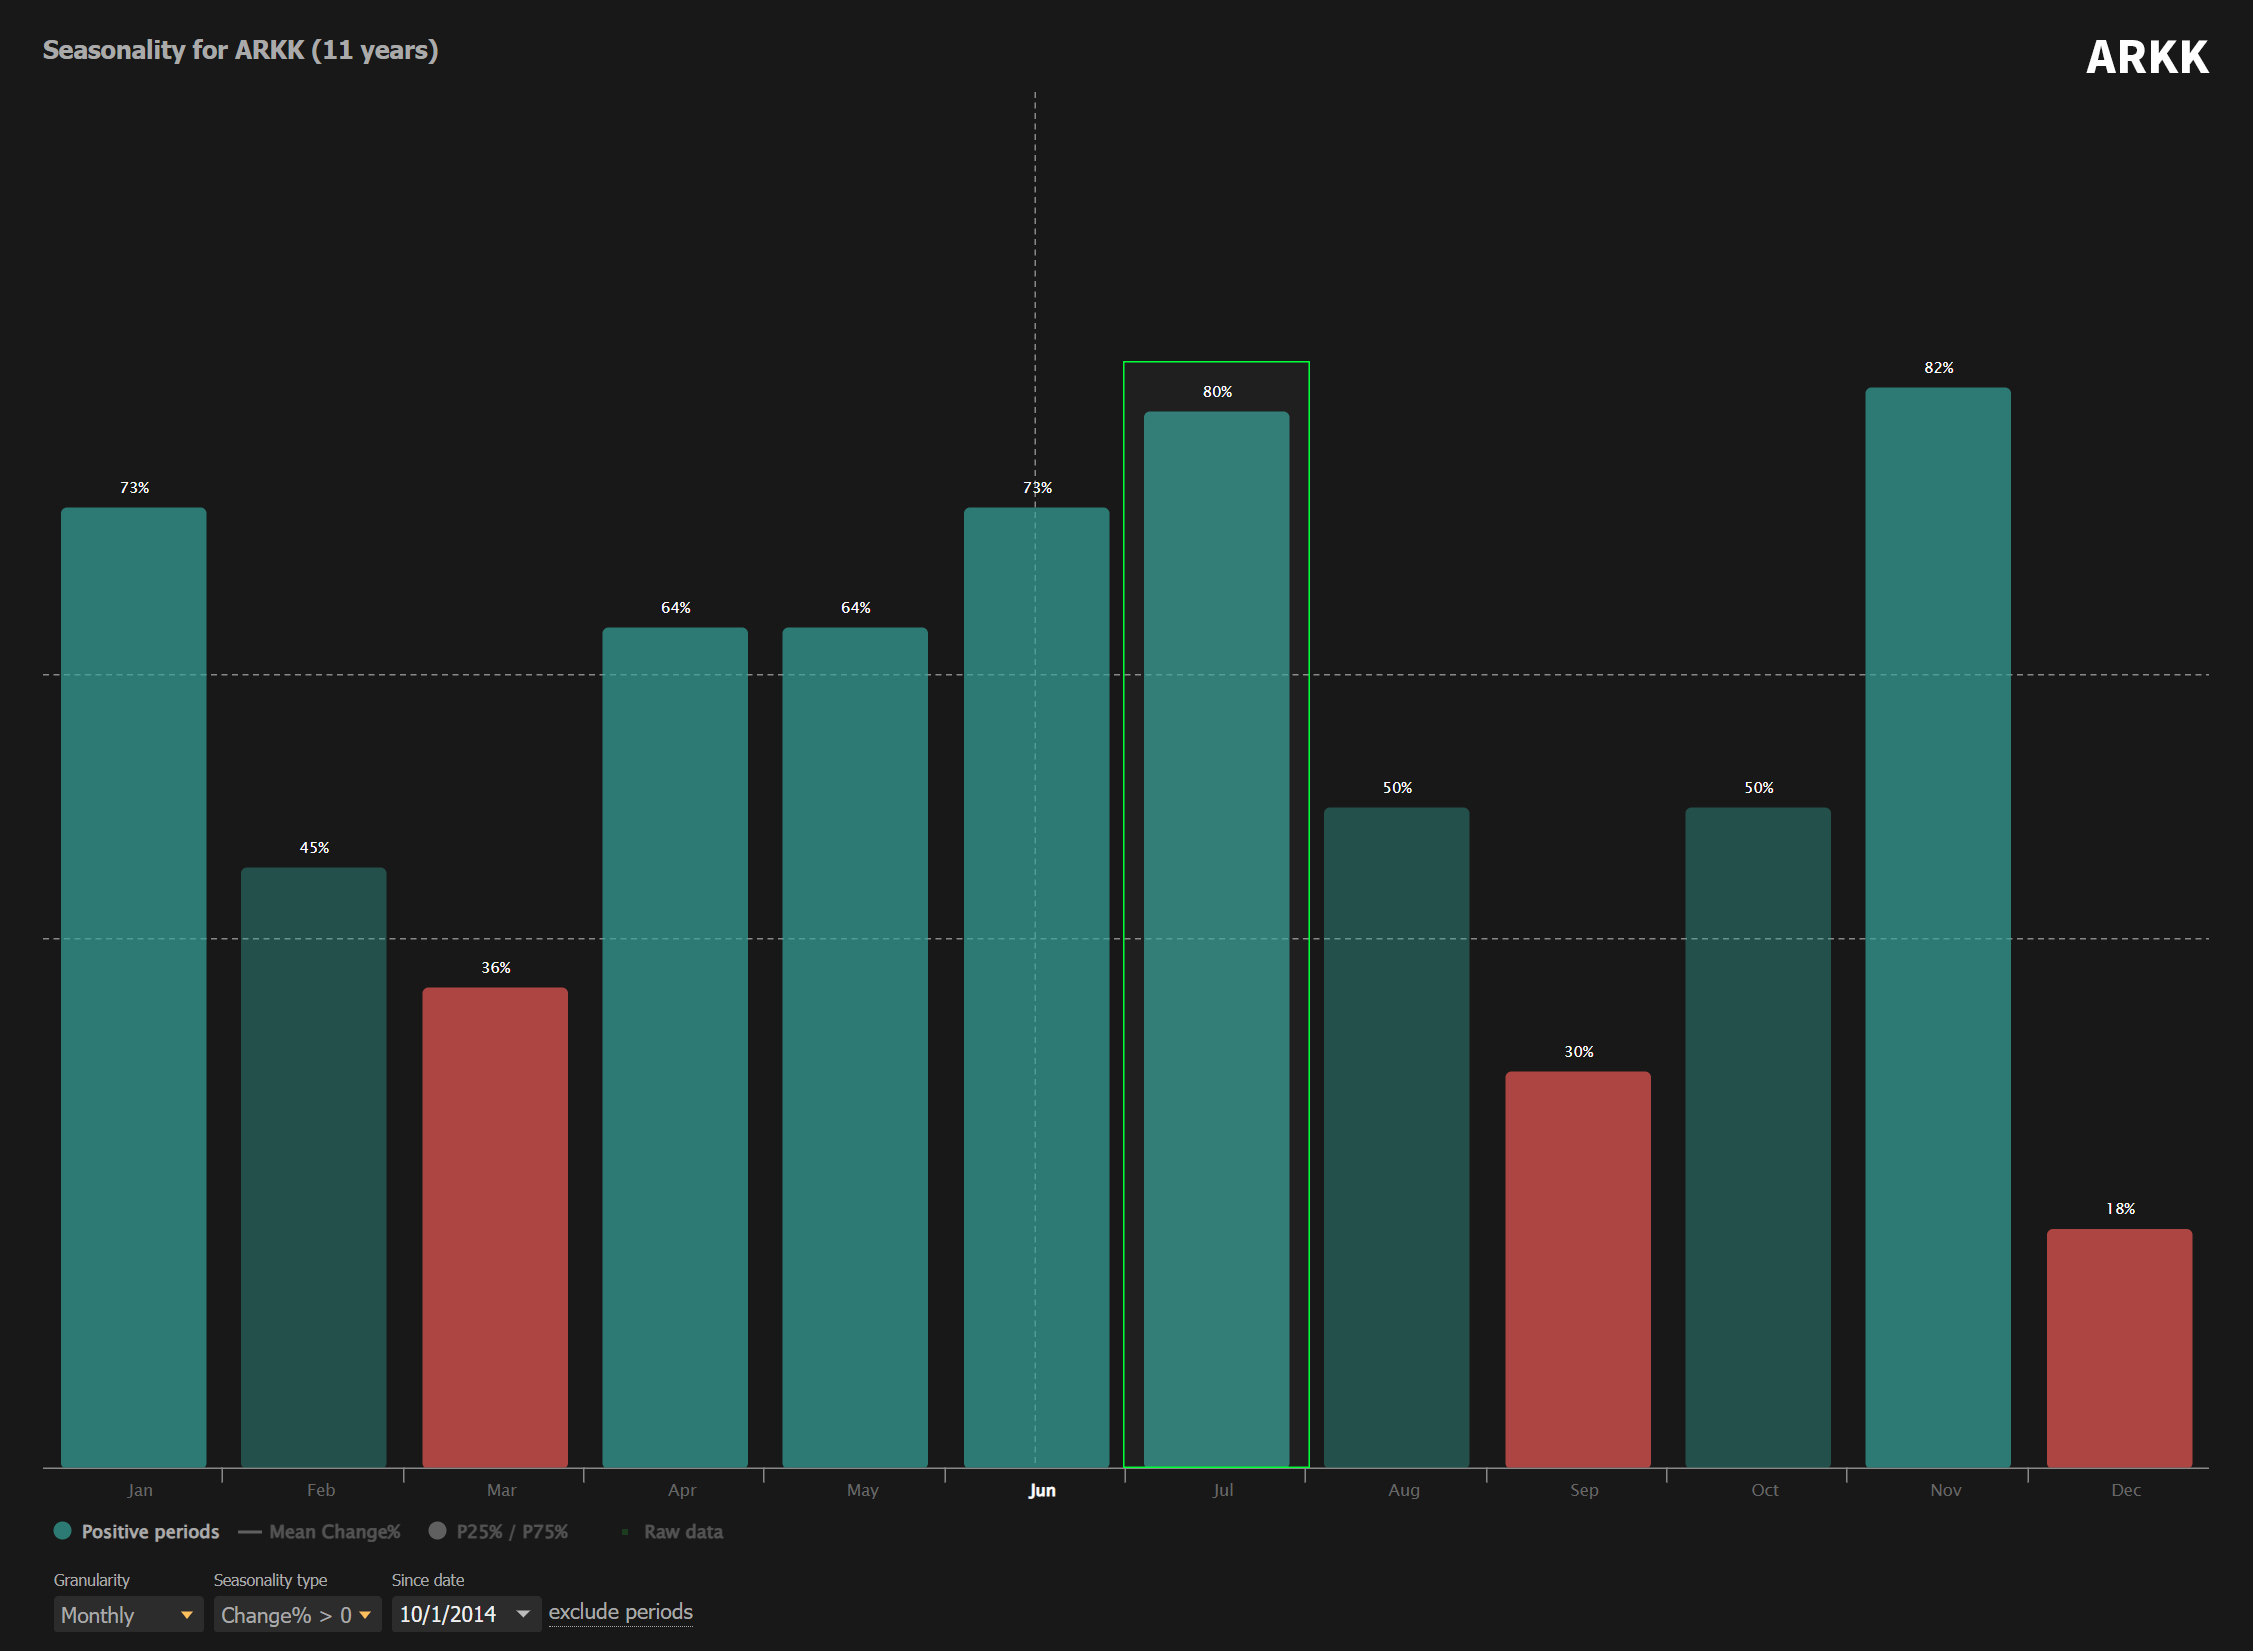Toggle the P25% / P75% legend series

pyautogui.click(x=498, y=1531)
